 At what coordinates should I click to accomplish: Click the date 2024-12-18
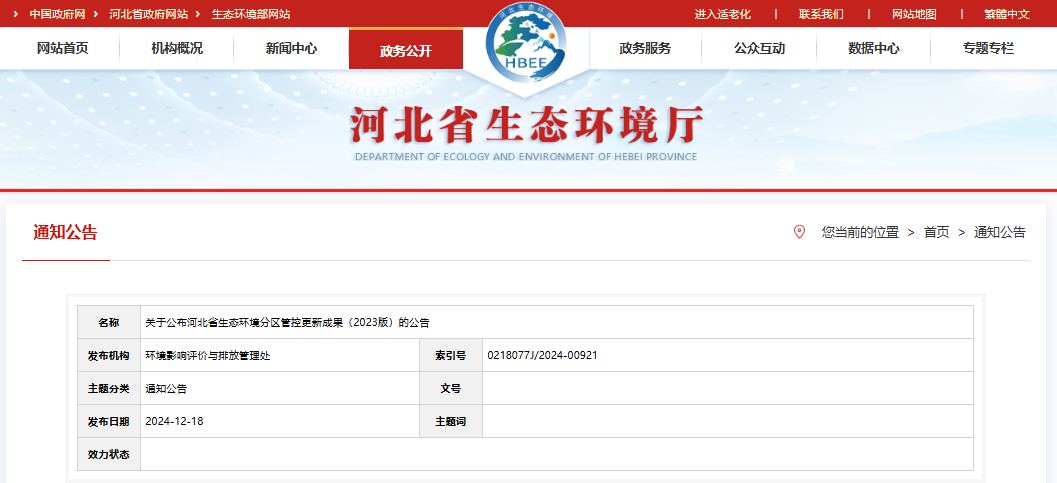tap(175, 421)
